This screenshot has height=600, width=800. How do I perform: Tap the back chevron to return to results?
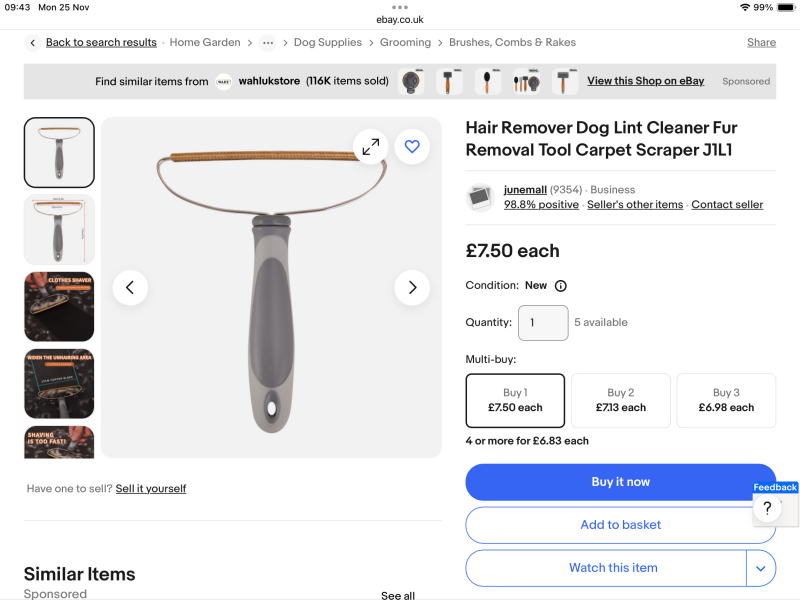tap(32, 42)
